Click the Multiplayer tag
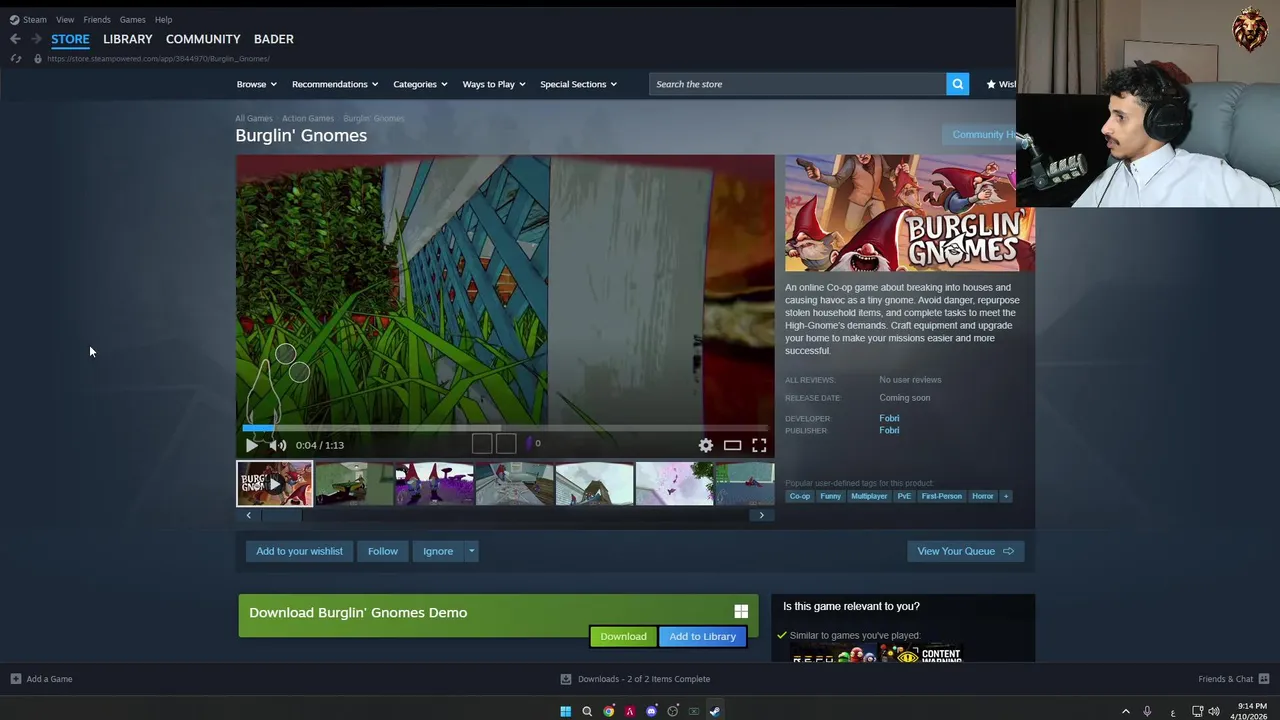Image resolution: width=1280 pixels, height=720 pixels. (869, 496)
